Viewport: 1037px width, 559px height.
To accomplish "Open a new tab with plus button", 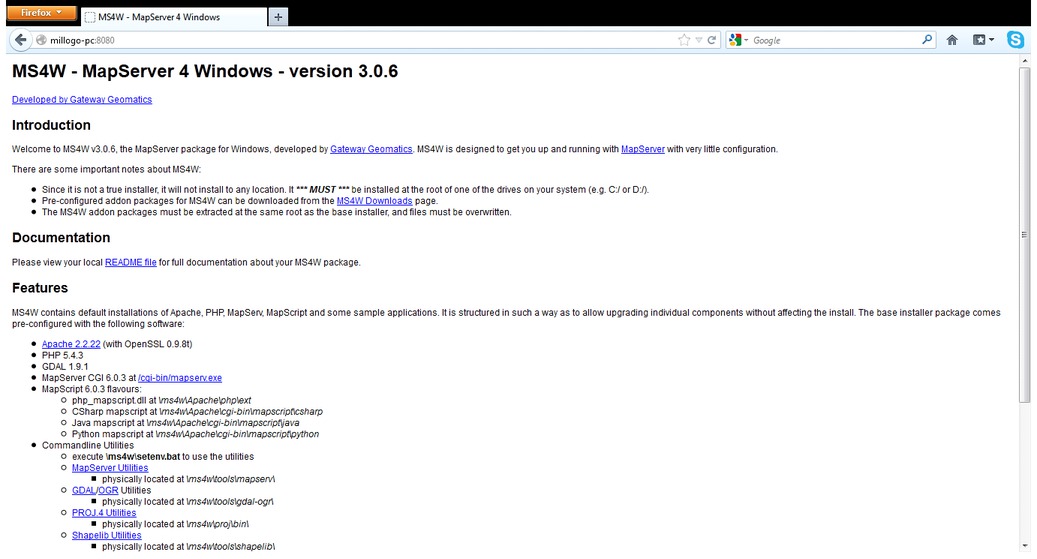I will [278, 17].
